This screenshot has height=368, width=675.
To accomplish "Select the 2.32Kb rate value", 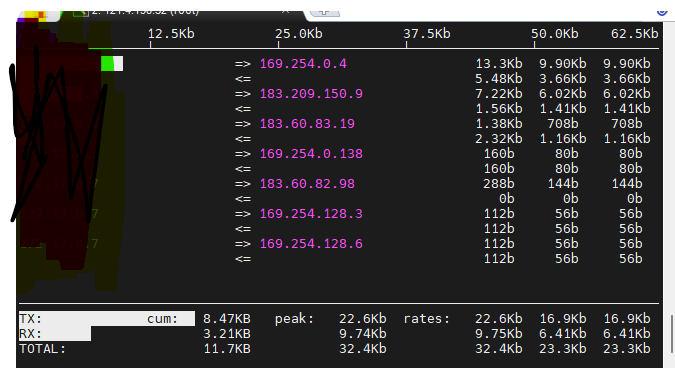I will click(499, 139).
